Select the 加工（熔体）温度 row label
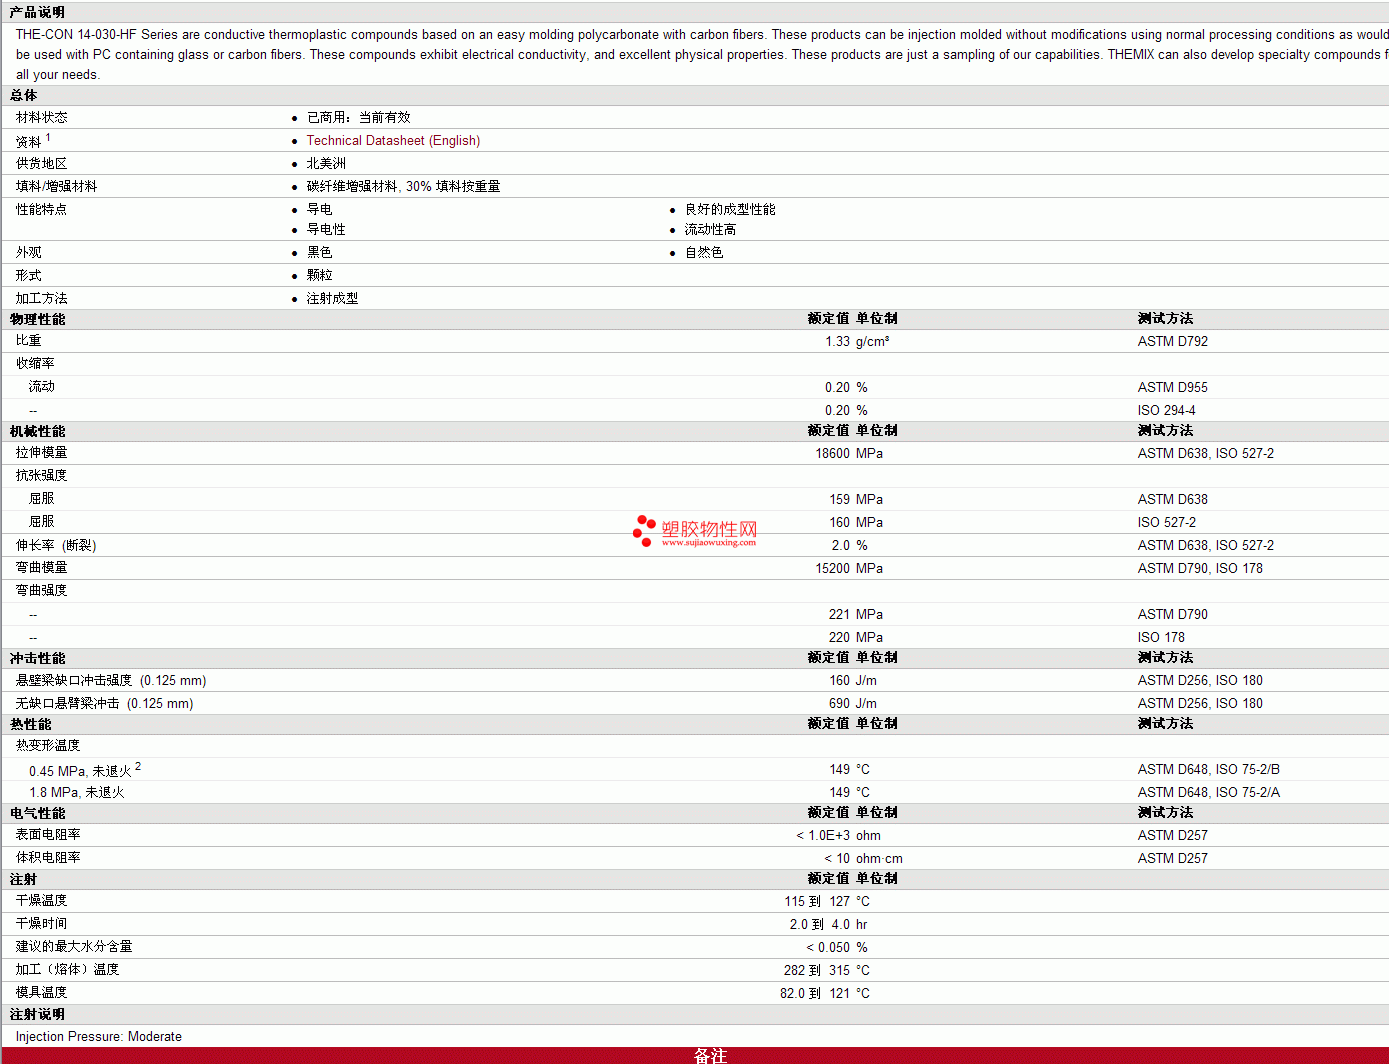Viewport: 1389px width, 1064px height. point(68,970)
